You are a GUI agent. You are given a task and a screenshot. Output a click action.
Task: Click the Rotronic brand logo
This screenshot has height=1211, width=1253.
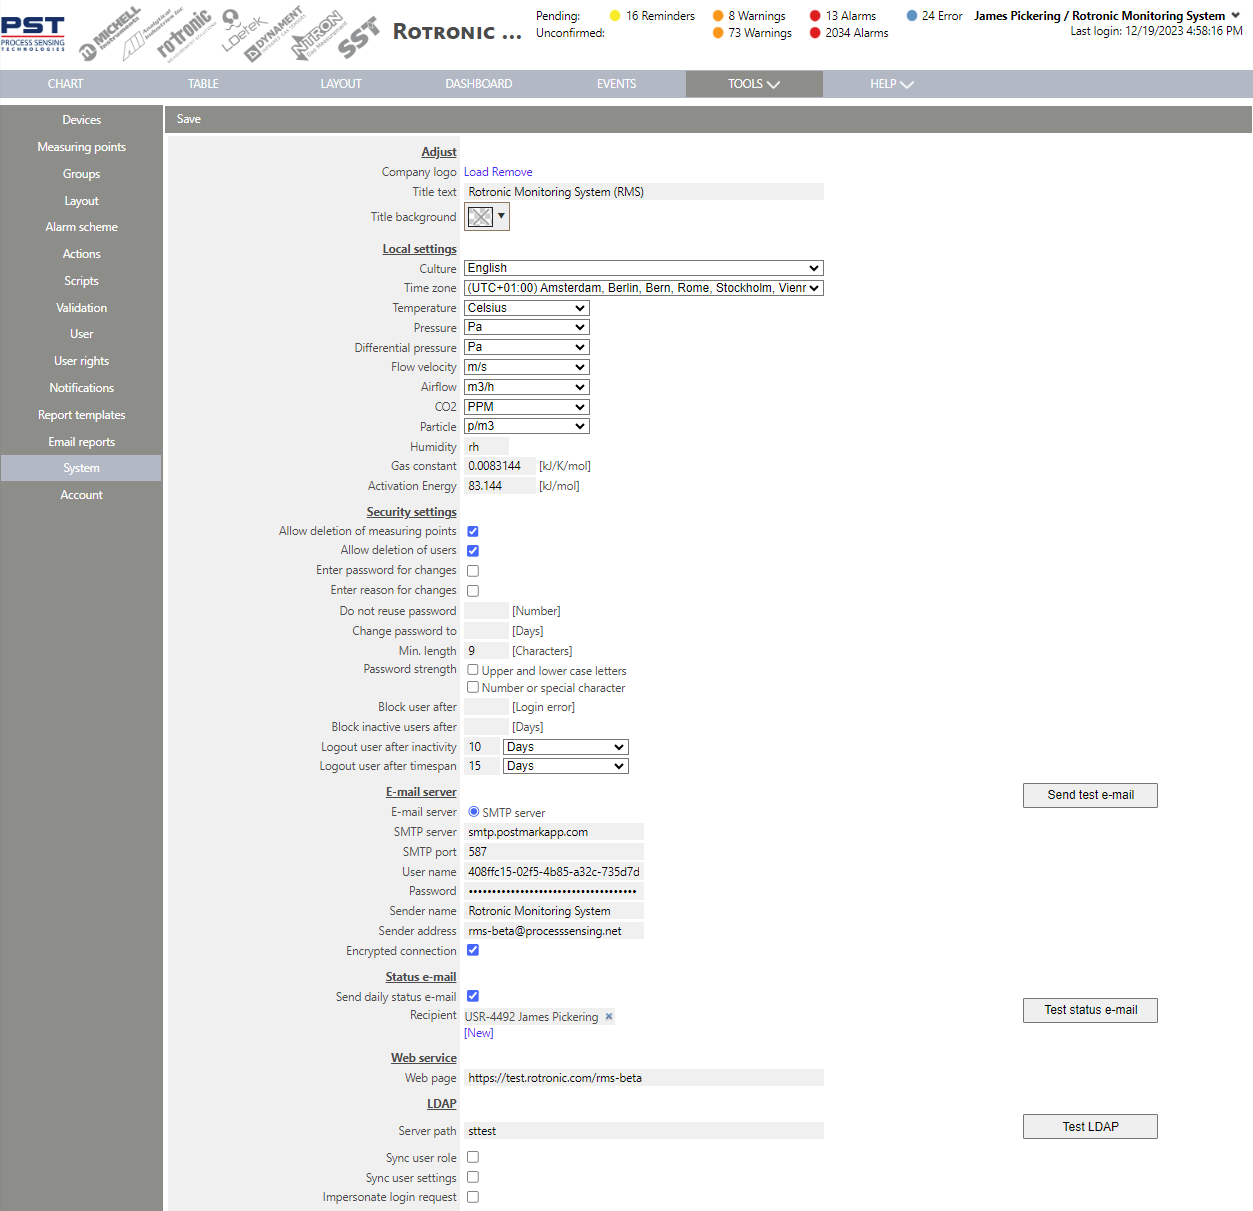pos(185,34)
